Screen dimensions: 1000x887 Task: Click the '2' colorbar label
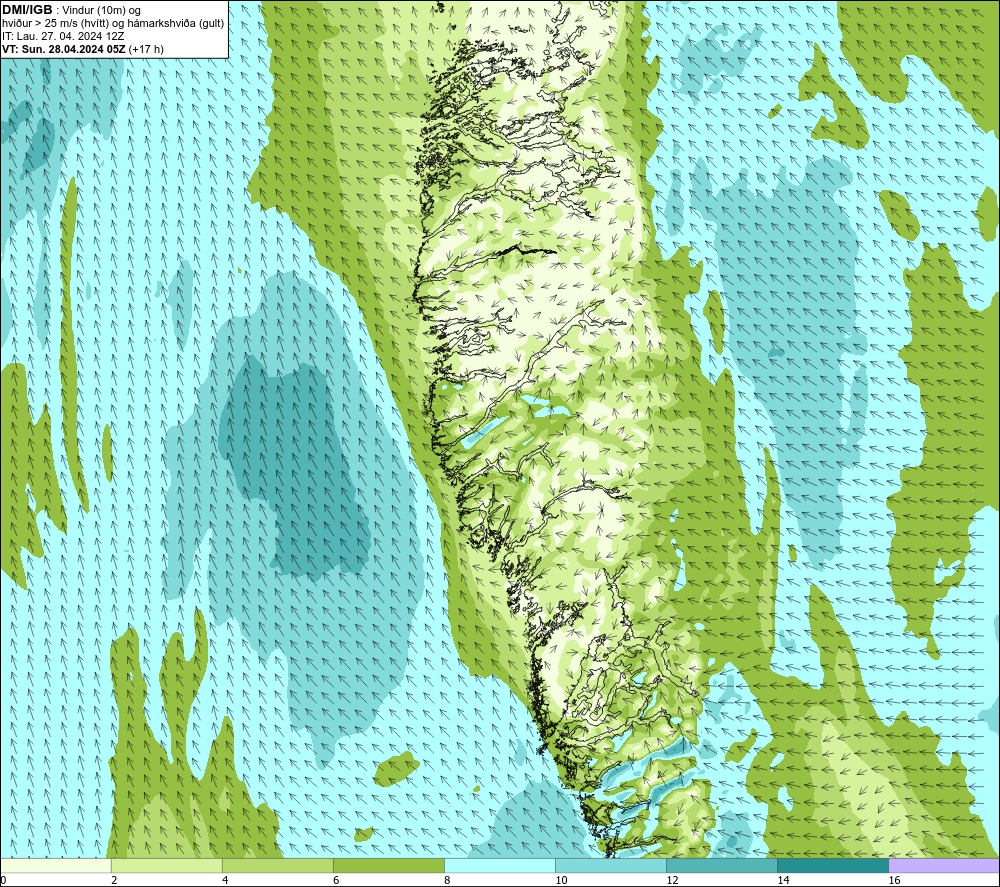coord(114,881)
